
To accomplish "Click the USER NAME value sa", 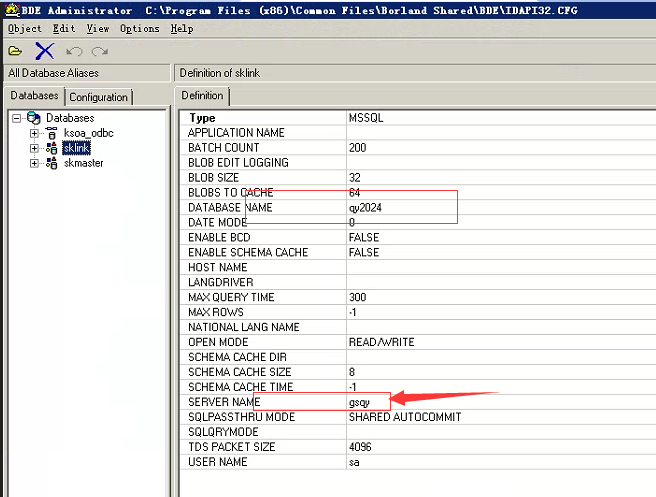I will [x=354, y=462].
